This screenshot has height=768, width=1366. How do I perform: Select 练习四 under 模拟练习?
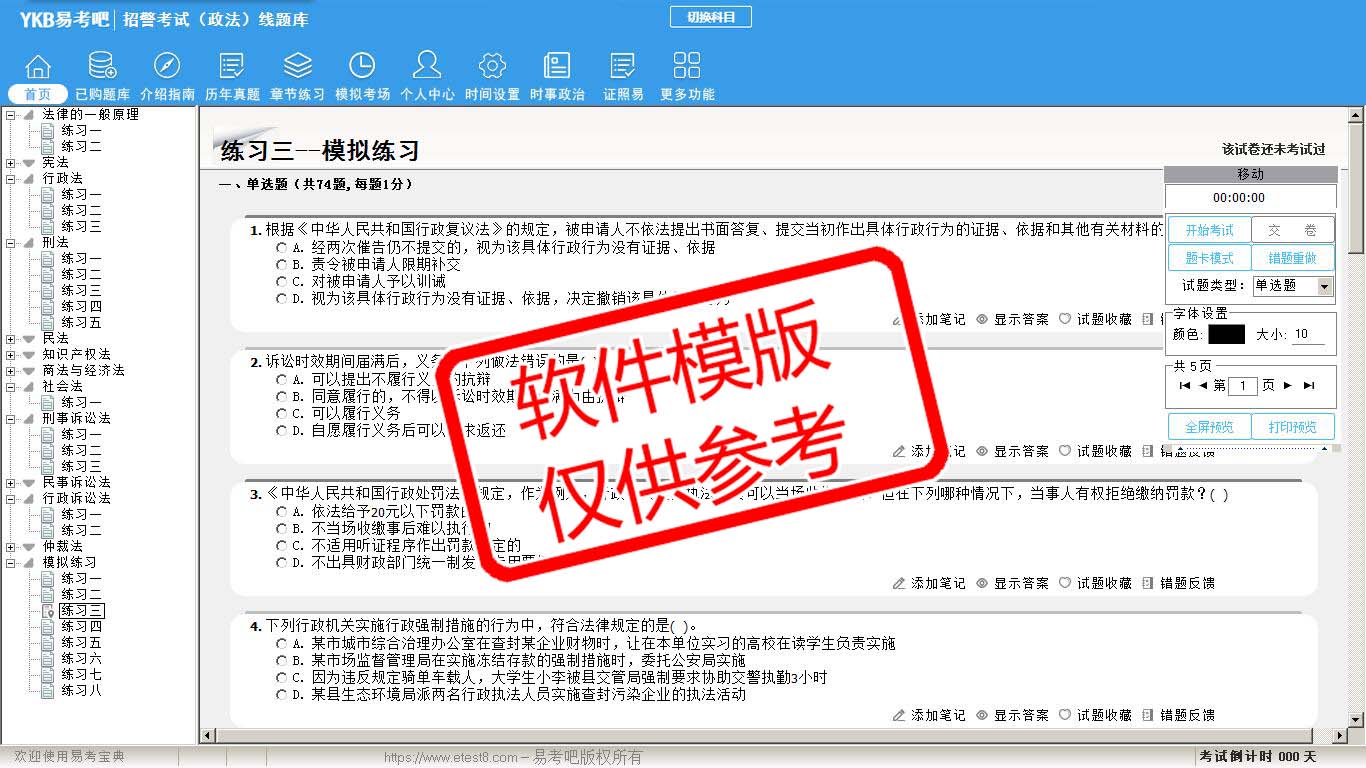[81, 627]
